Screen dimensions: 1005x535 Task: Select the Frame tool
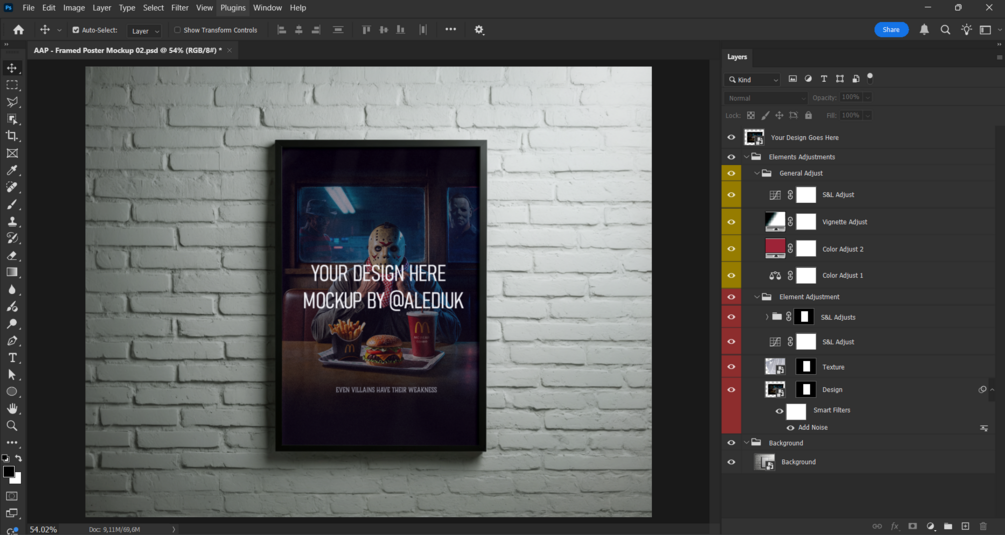(x=12, y=153)
